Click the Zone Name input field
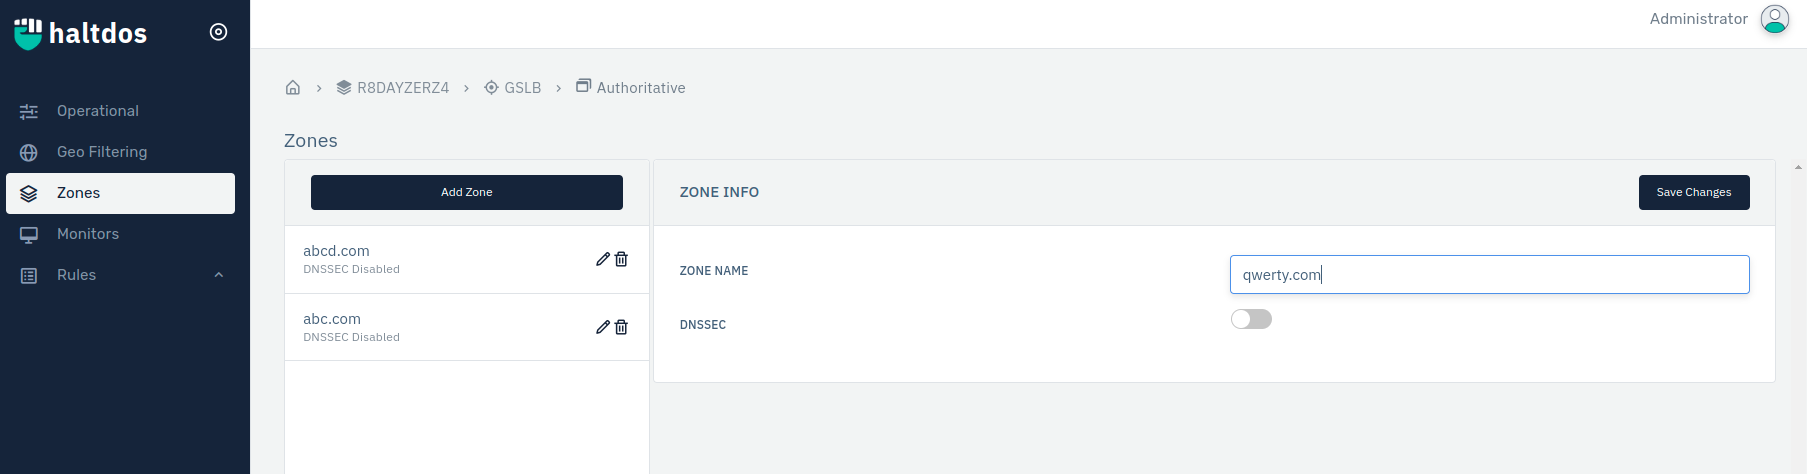 point(1489,274)
